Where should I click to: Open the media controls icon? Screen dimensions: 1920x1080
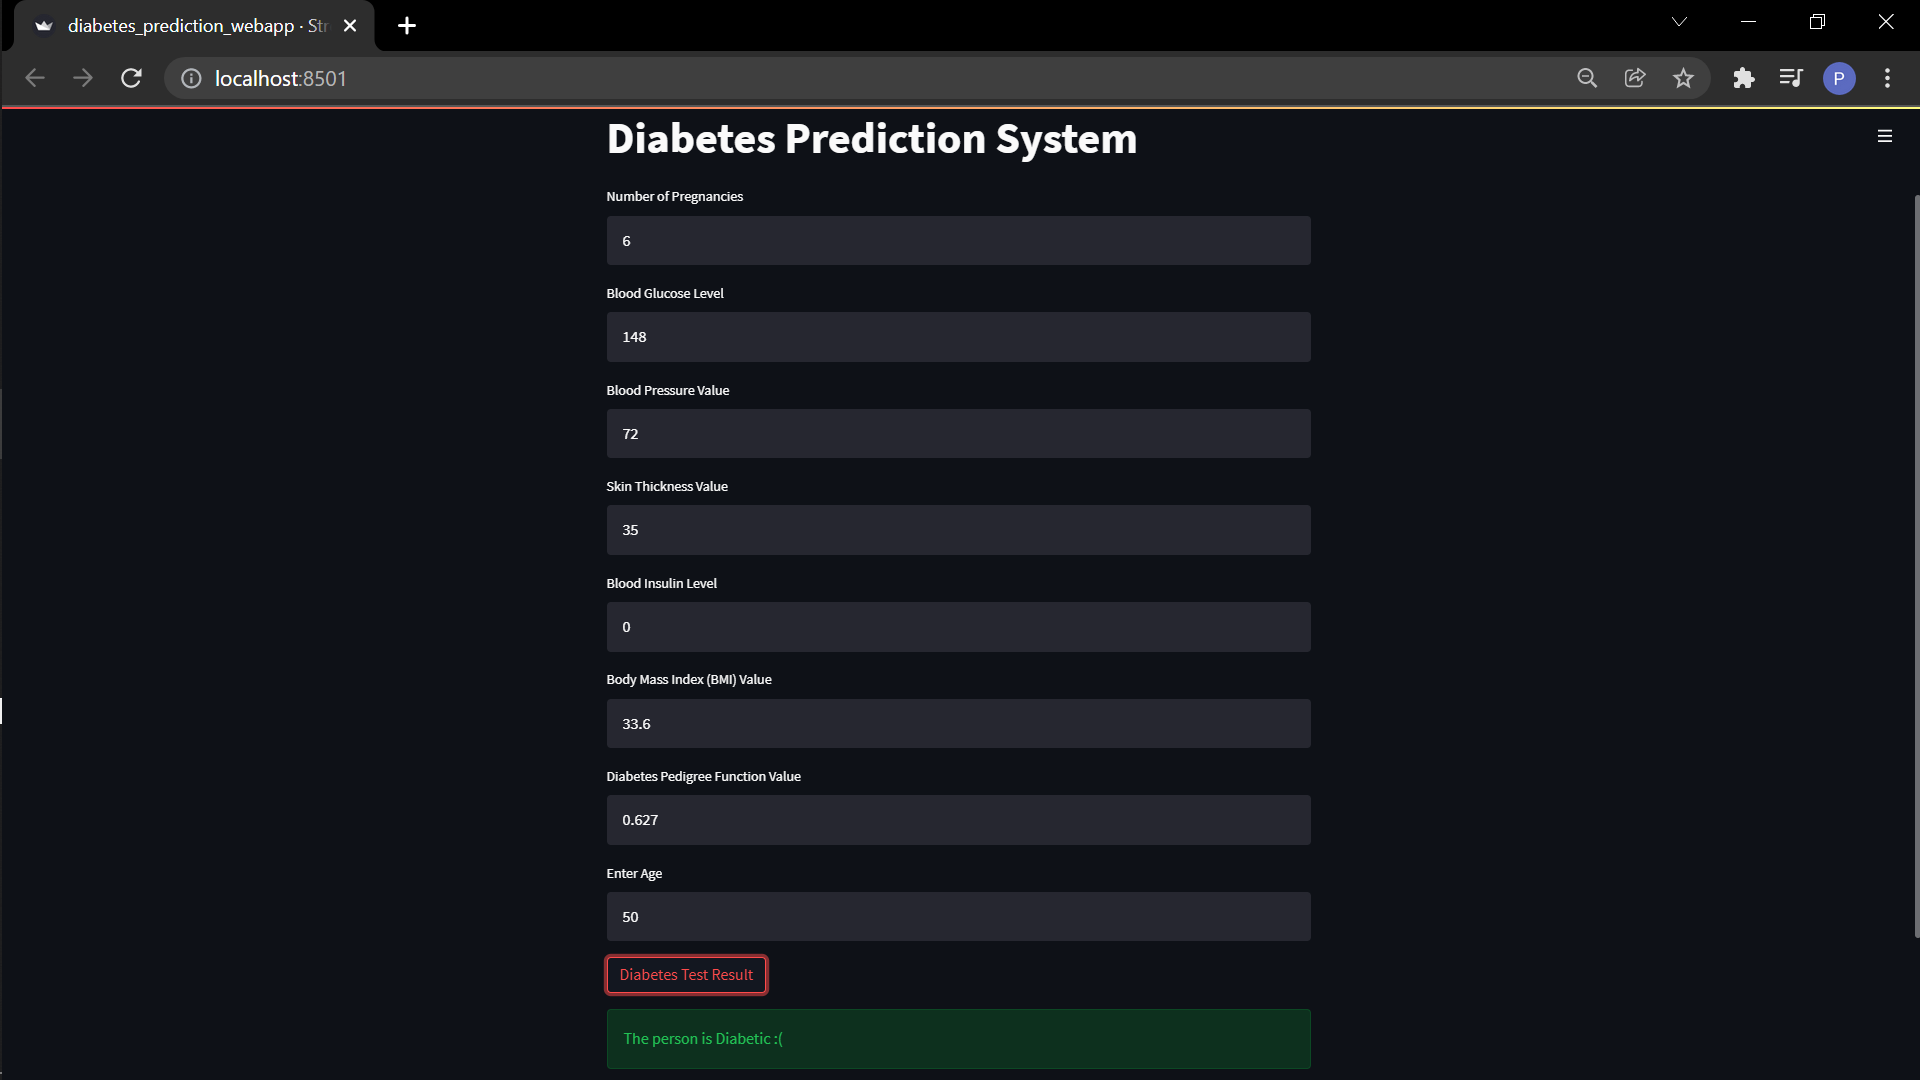point(1791,78)
